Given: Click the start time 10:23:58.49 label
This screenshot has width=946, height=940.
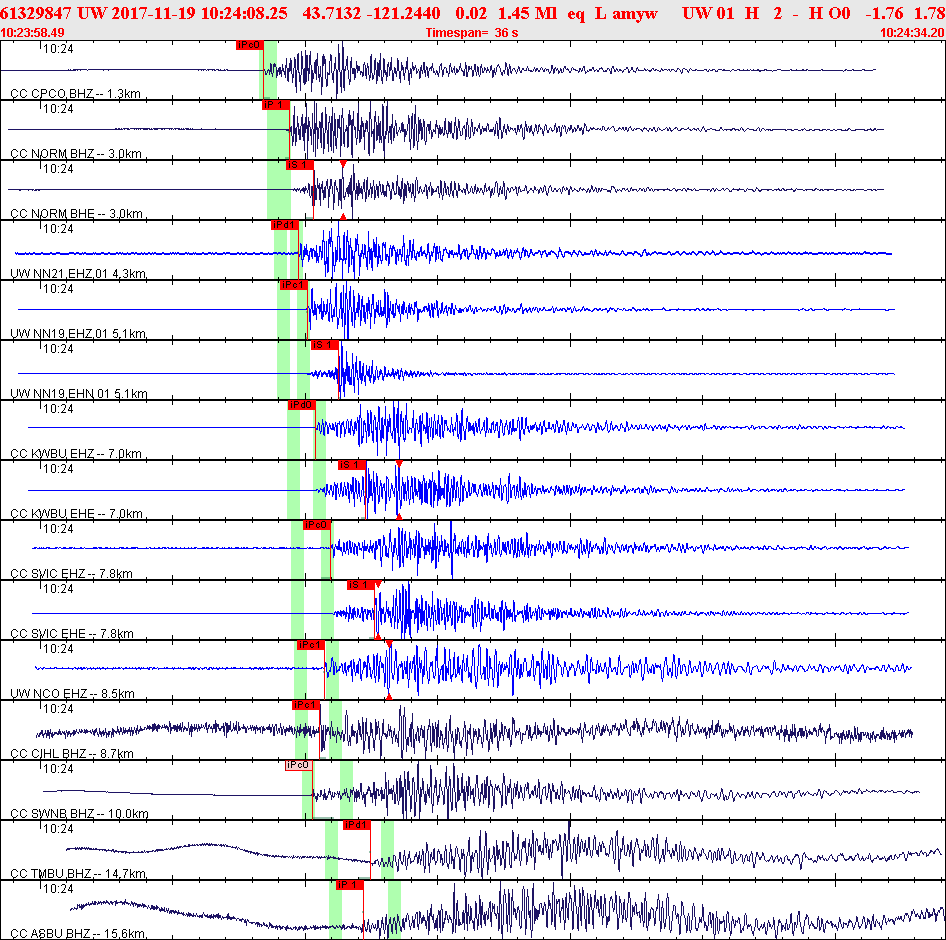Looking at the screenshot, I should pyautogui.click(x=33, y=33).
